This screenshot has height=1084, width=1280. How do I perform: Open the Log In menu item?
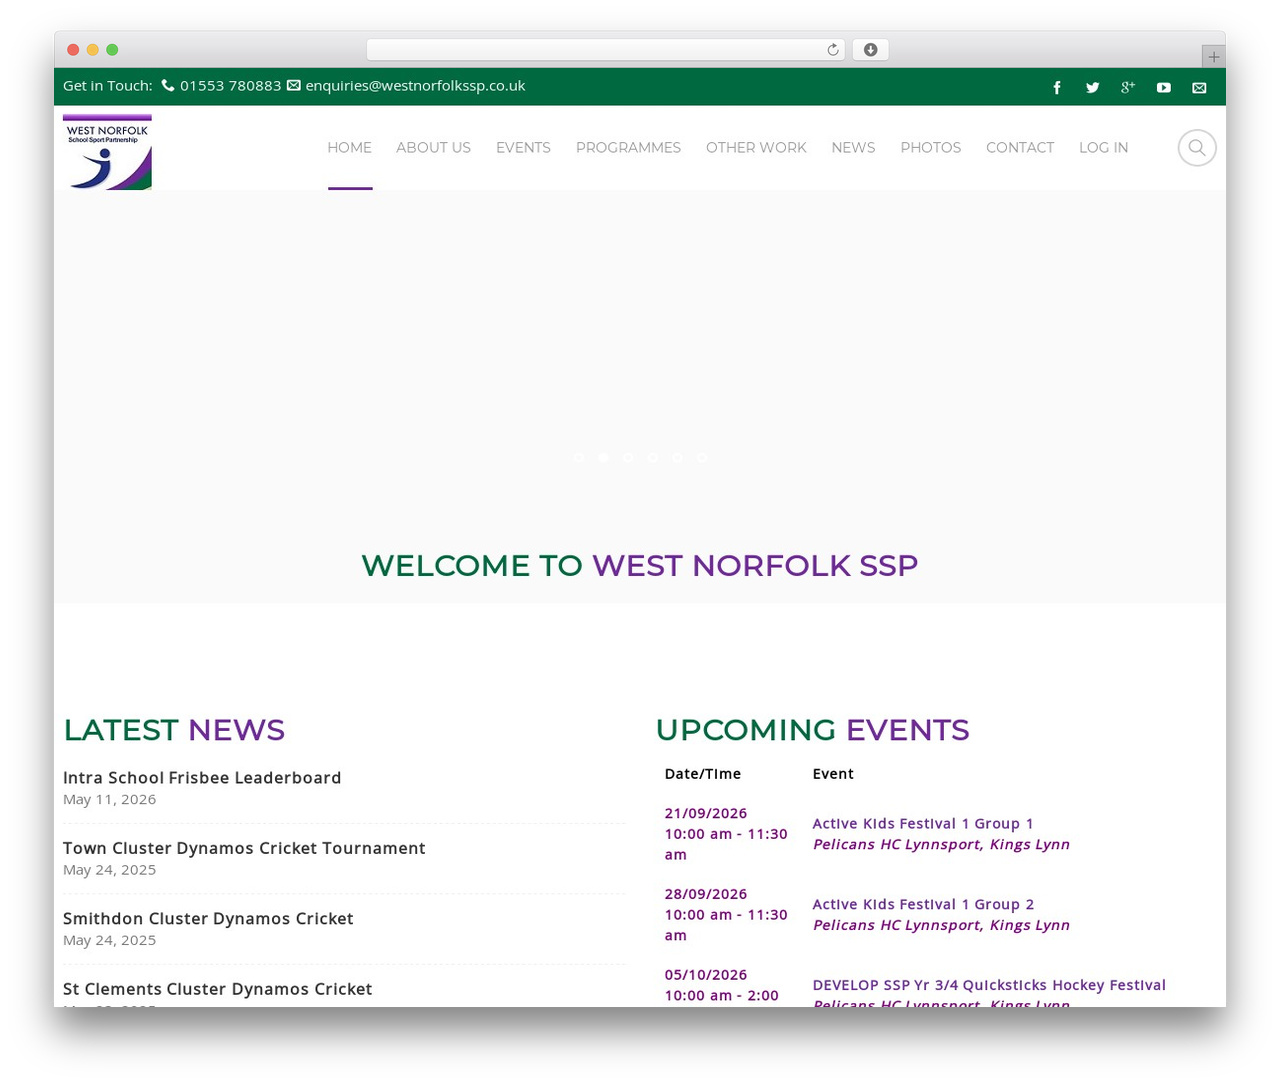pyautogui.click(x=1103, y=148)
